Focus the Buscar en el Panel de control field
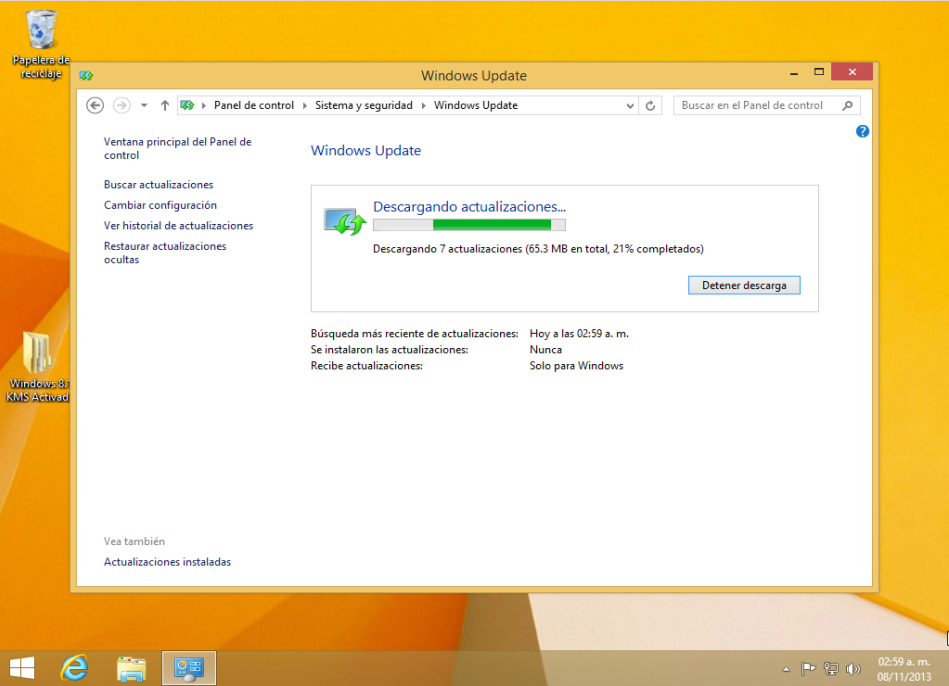949x686 pixels. tap(766, 105)
